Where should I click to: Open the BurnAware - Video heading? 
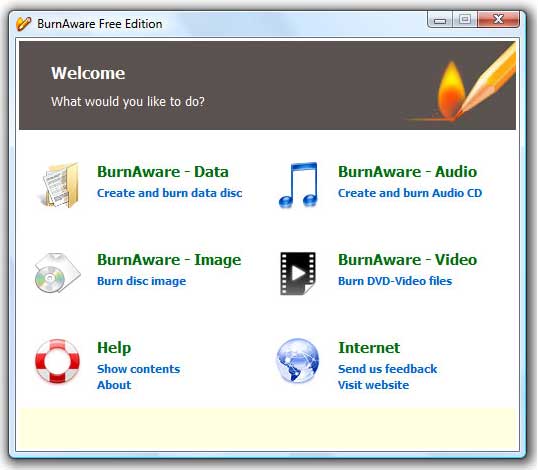click(408, 260)
